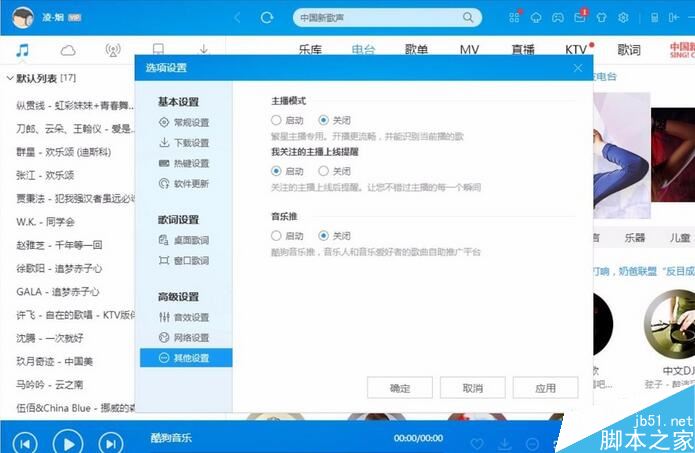Select 关闭 for 我关注的主播上线提醒
The width and height of the screenshot is (695, 453).
point(324,171)
